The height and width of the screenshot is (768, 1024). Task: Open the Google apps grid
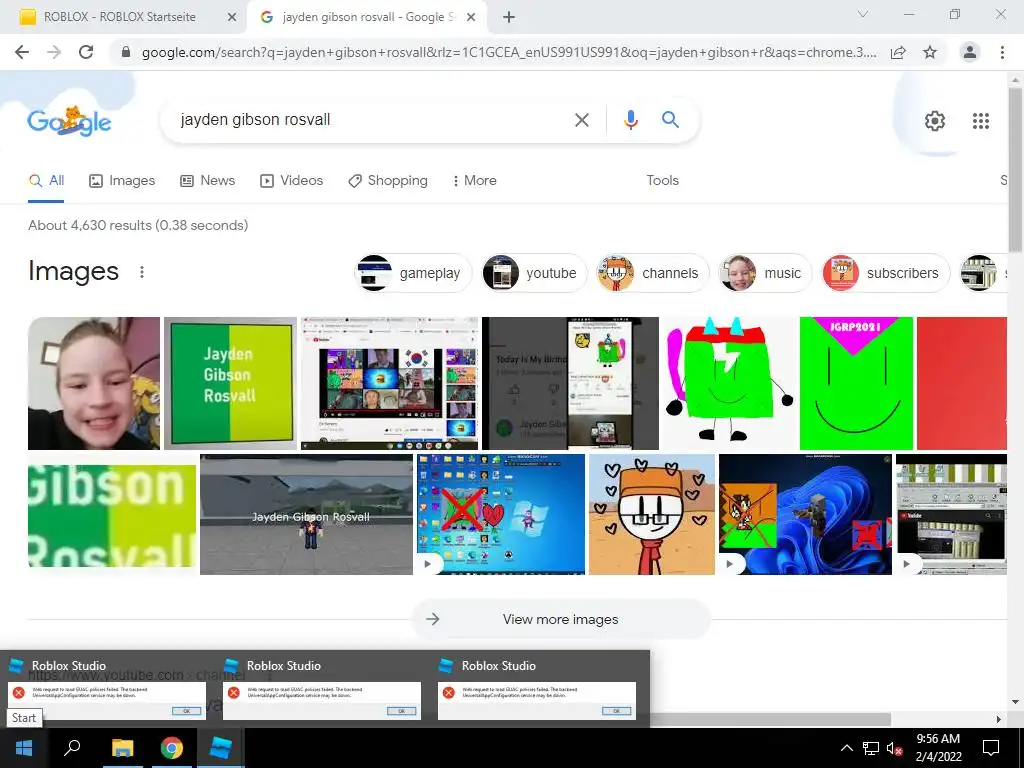point(980,121)
